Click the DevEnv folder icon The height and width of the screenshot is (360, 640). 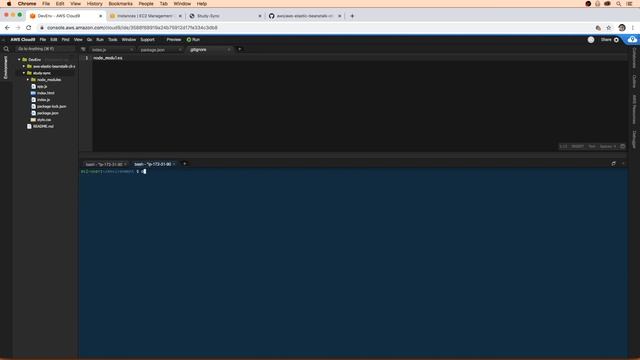point(24,60)
